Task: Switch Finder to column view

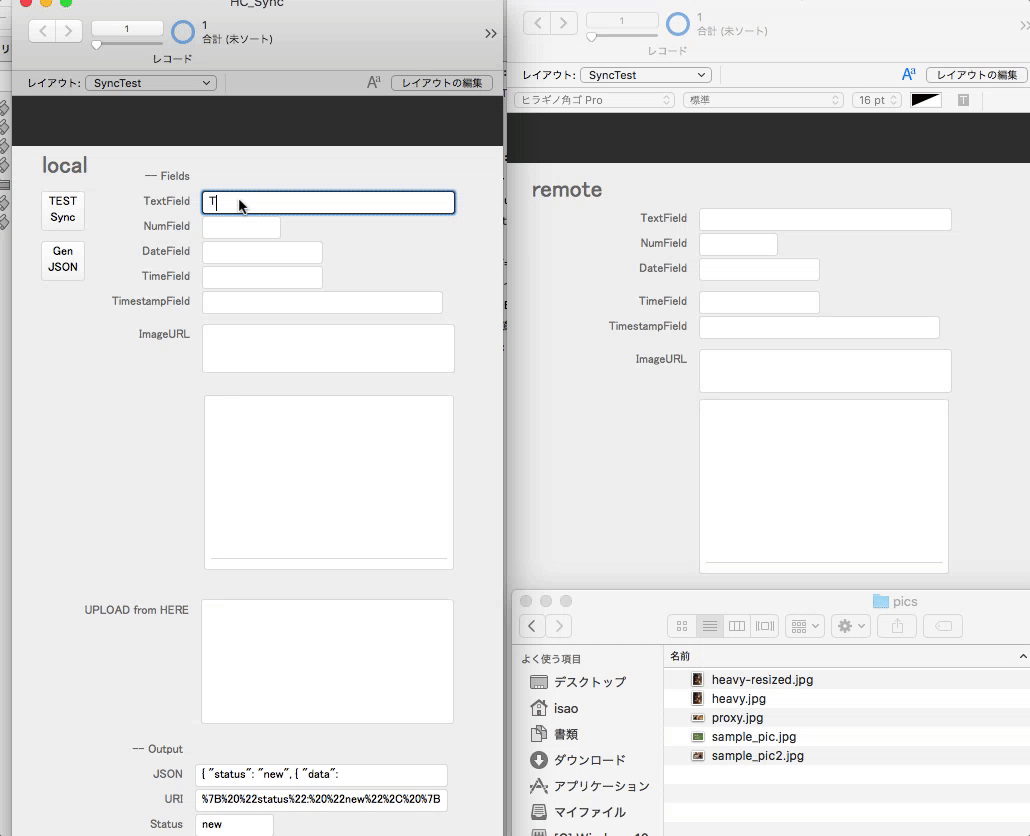Action: tap(737, 626)
